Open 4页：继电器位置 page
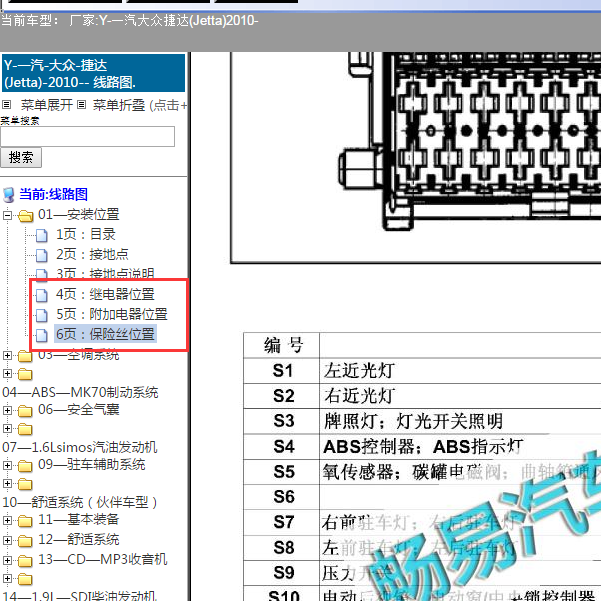Viewport: 601px width, 601px height. [105, 294]
